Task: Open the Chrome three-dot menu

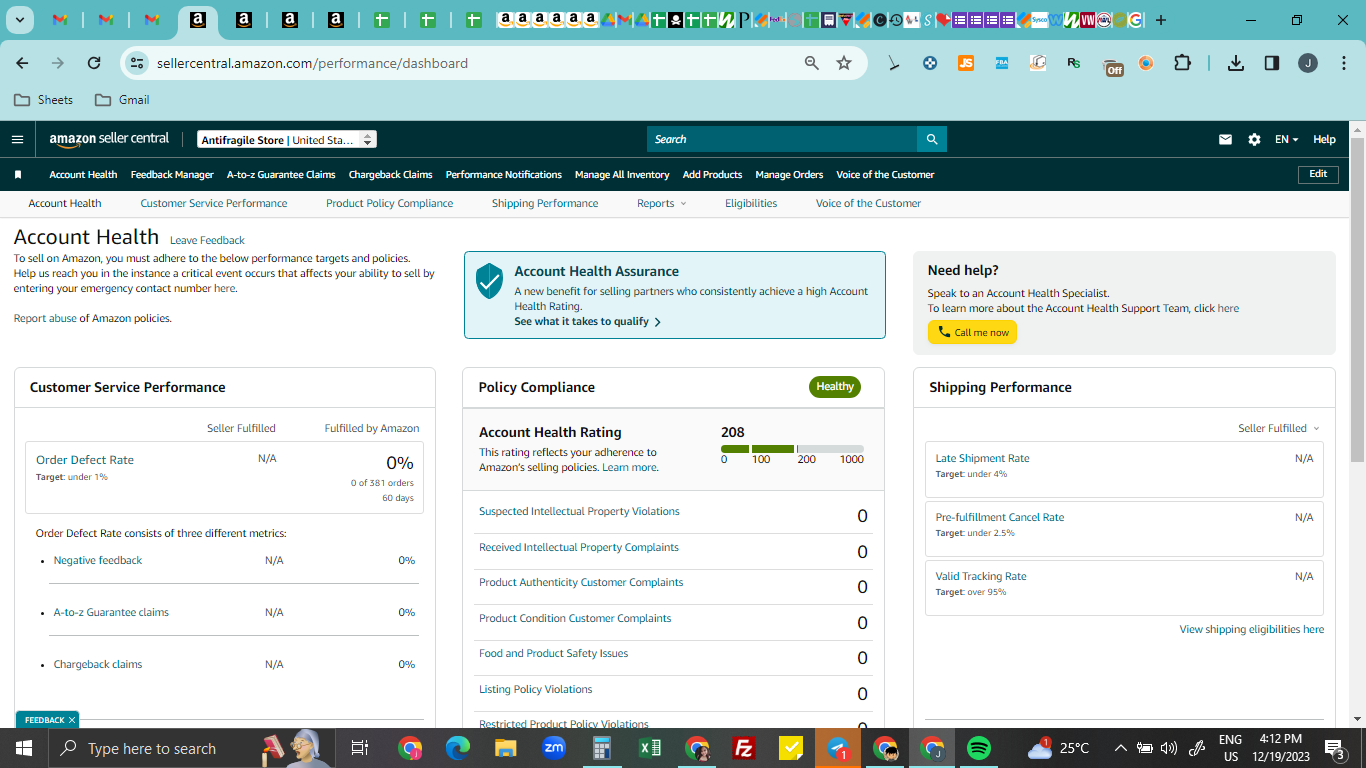Action: (1342, 63)
